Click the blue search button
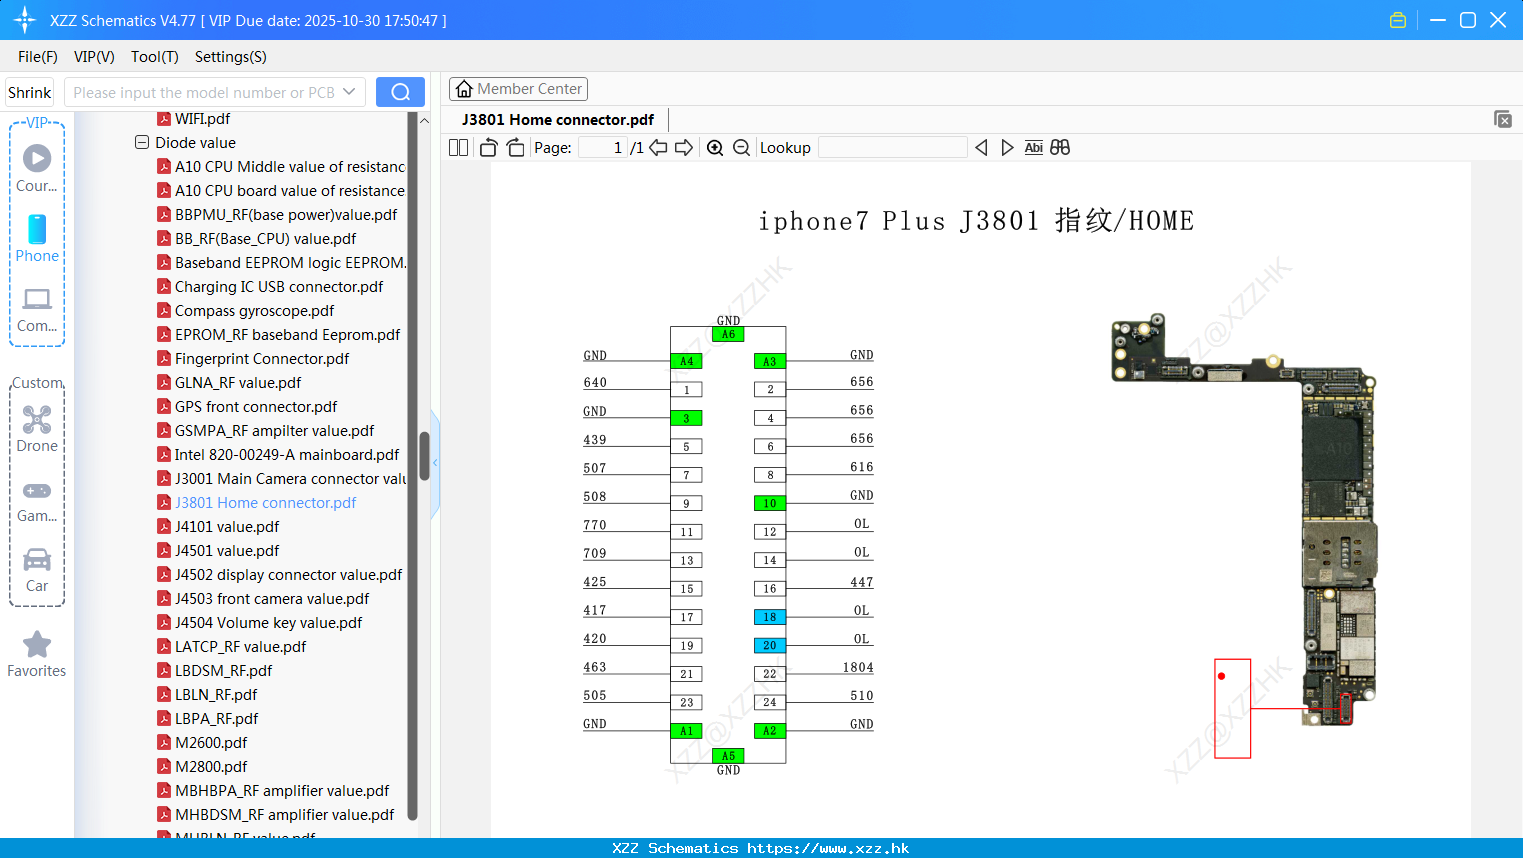The image size is (1523, 858). [x=400, y=92]
